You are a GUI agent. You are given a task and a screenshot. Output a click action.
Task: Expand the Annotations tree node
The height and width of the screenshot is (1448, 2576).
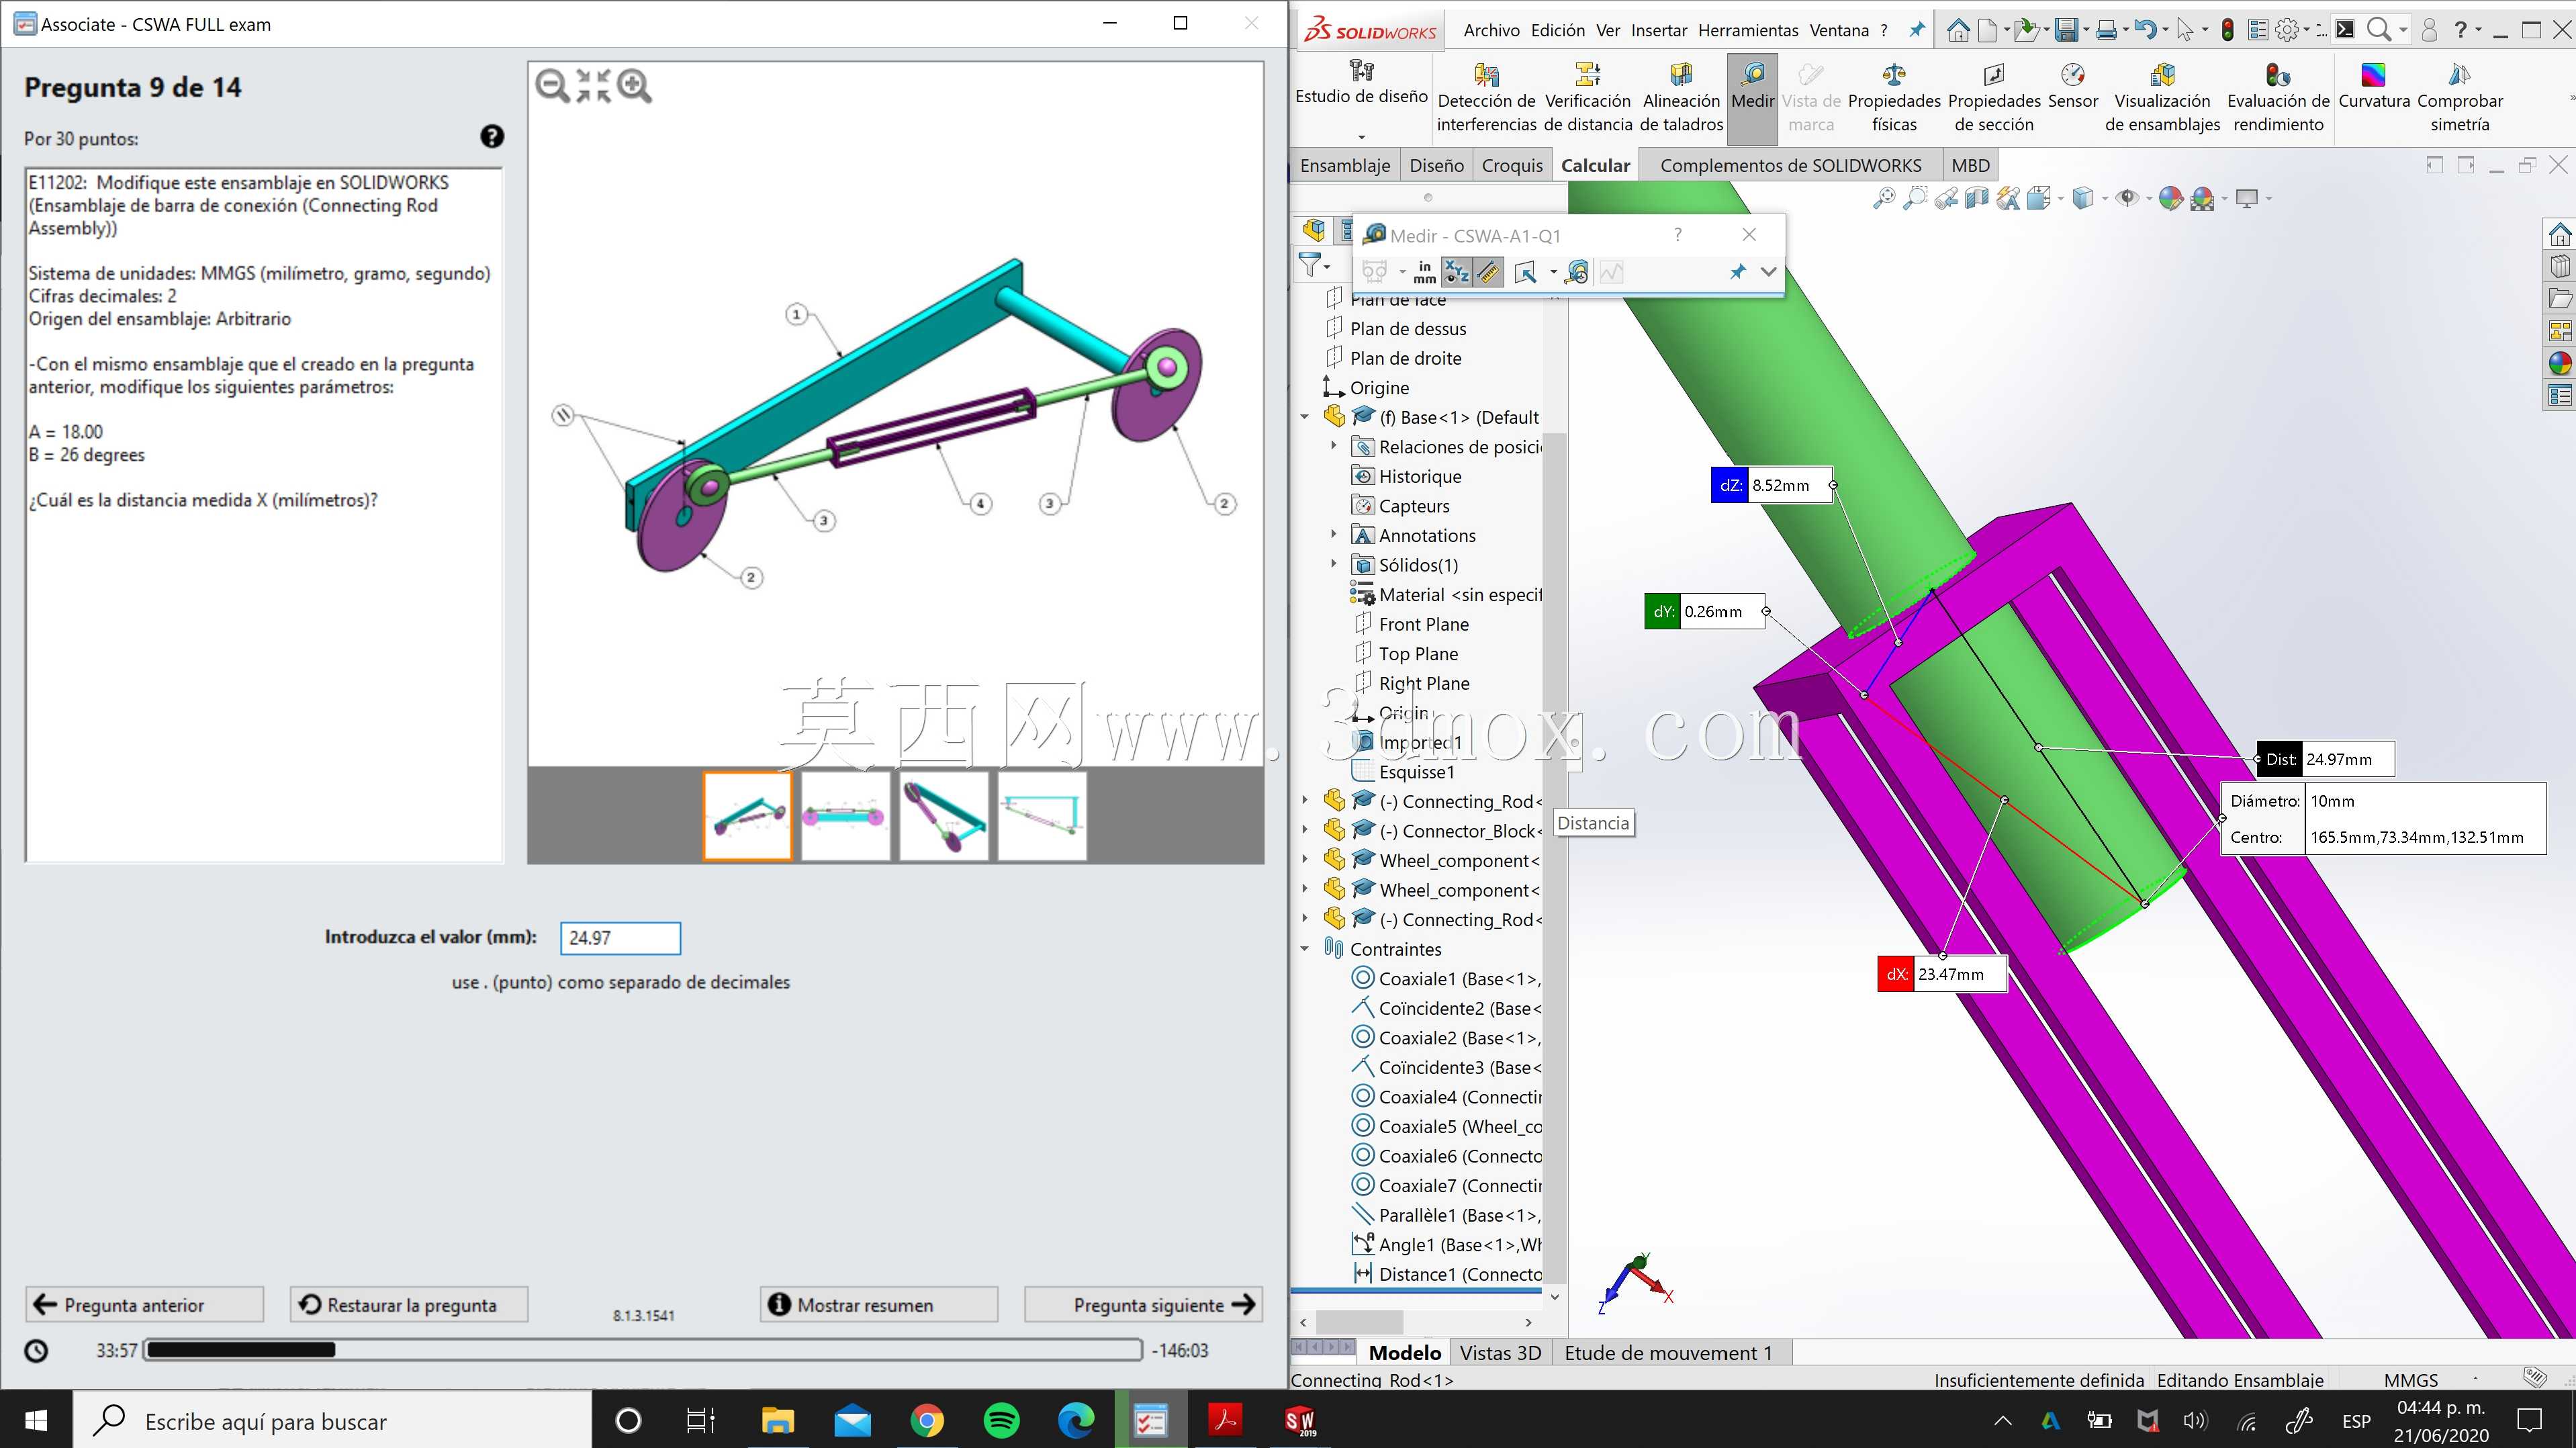click(1333, 535)
